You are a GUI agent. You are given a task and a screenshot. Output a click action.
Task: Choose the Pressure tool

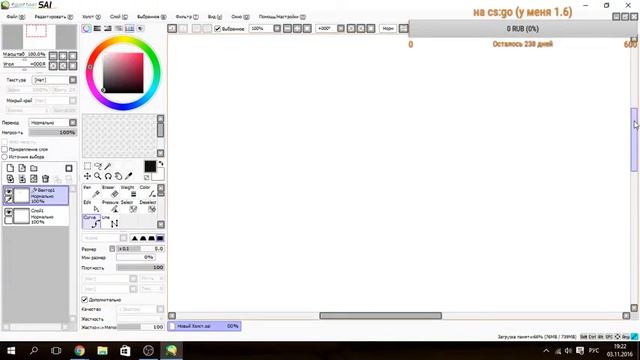[x=111, y=207]
